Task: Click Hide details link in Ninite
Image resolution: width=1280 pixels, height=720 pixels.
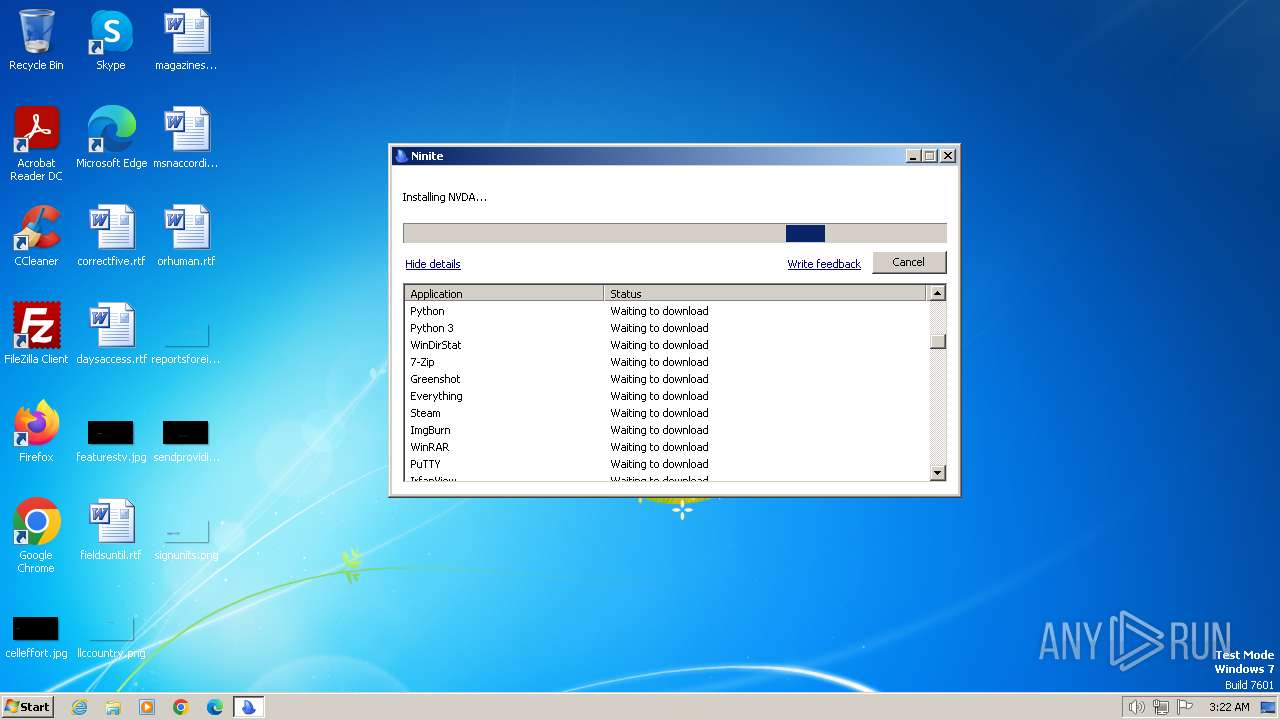Action: [x=433, y=264]
